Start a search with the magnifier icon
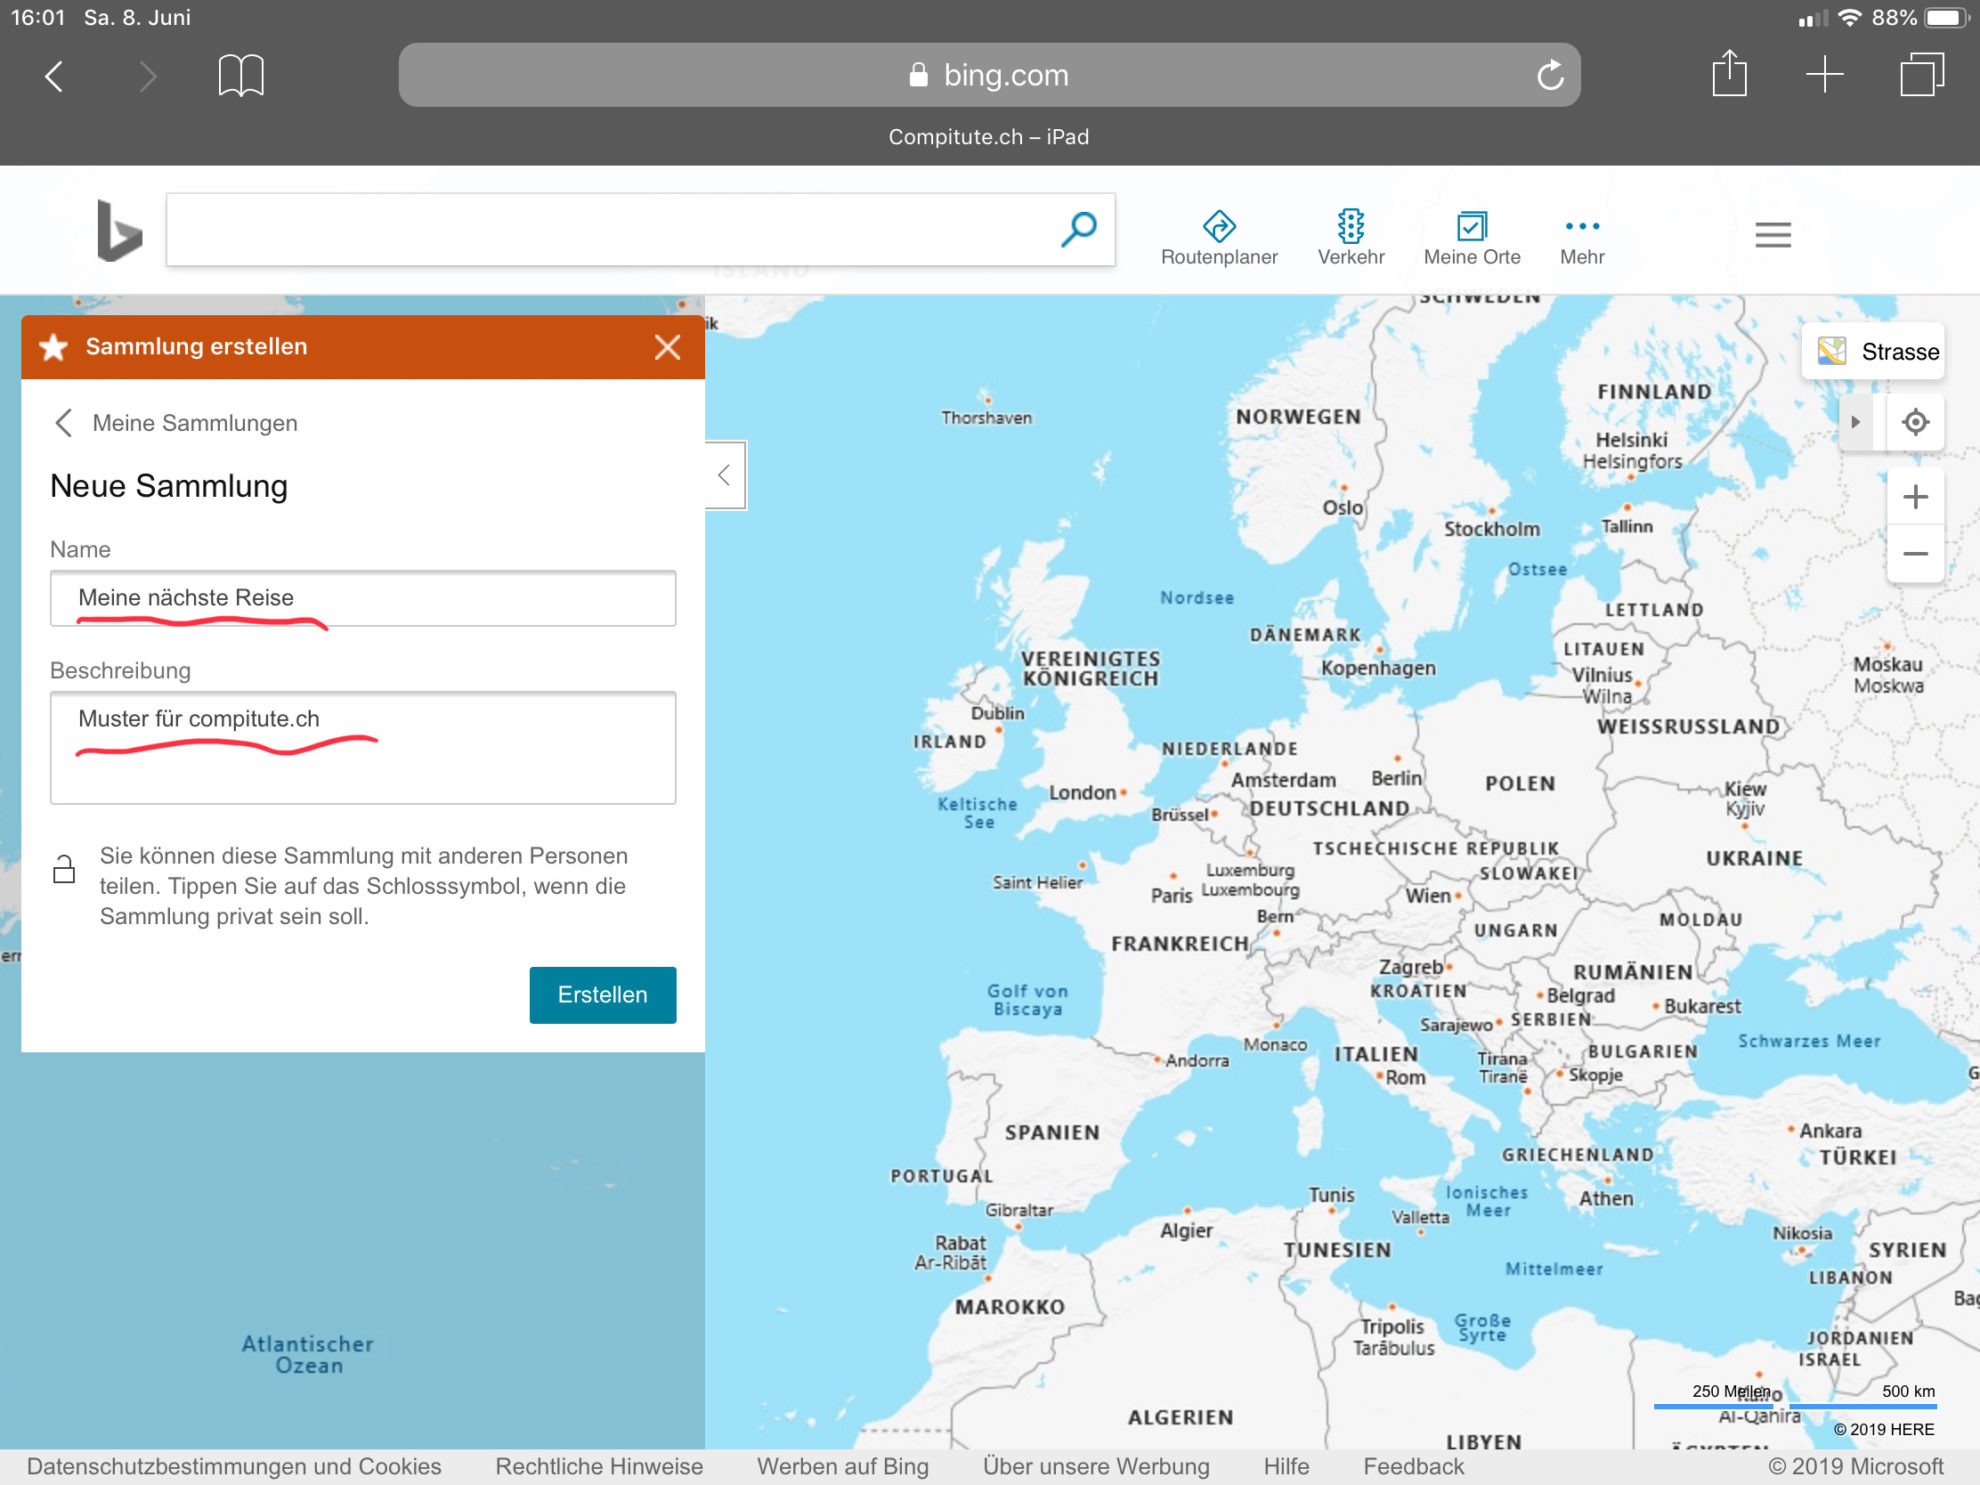 pos(1078,229)
